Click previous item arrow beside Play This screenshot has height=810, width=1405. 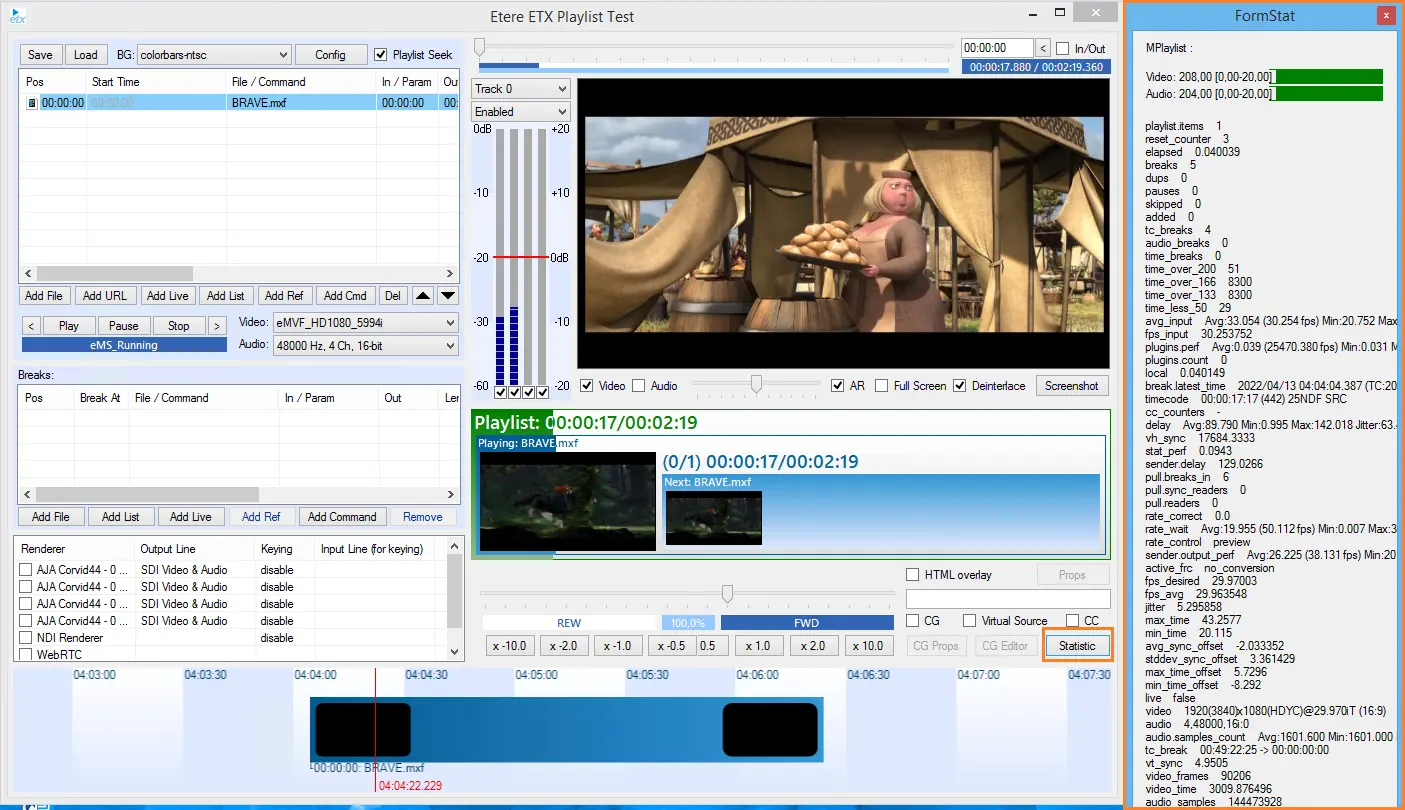point(31,325)
